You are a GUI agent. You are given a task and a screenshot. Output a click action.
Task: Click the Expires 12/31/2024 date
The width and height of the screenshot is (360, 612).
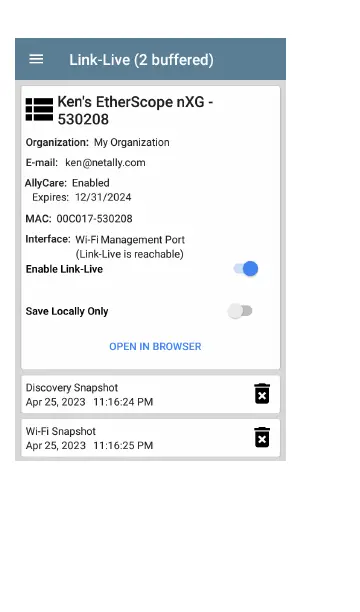point(103,197)
